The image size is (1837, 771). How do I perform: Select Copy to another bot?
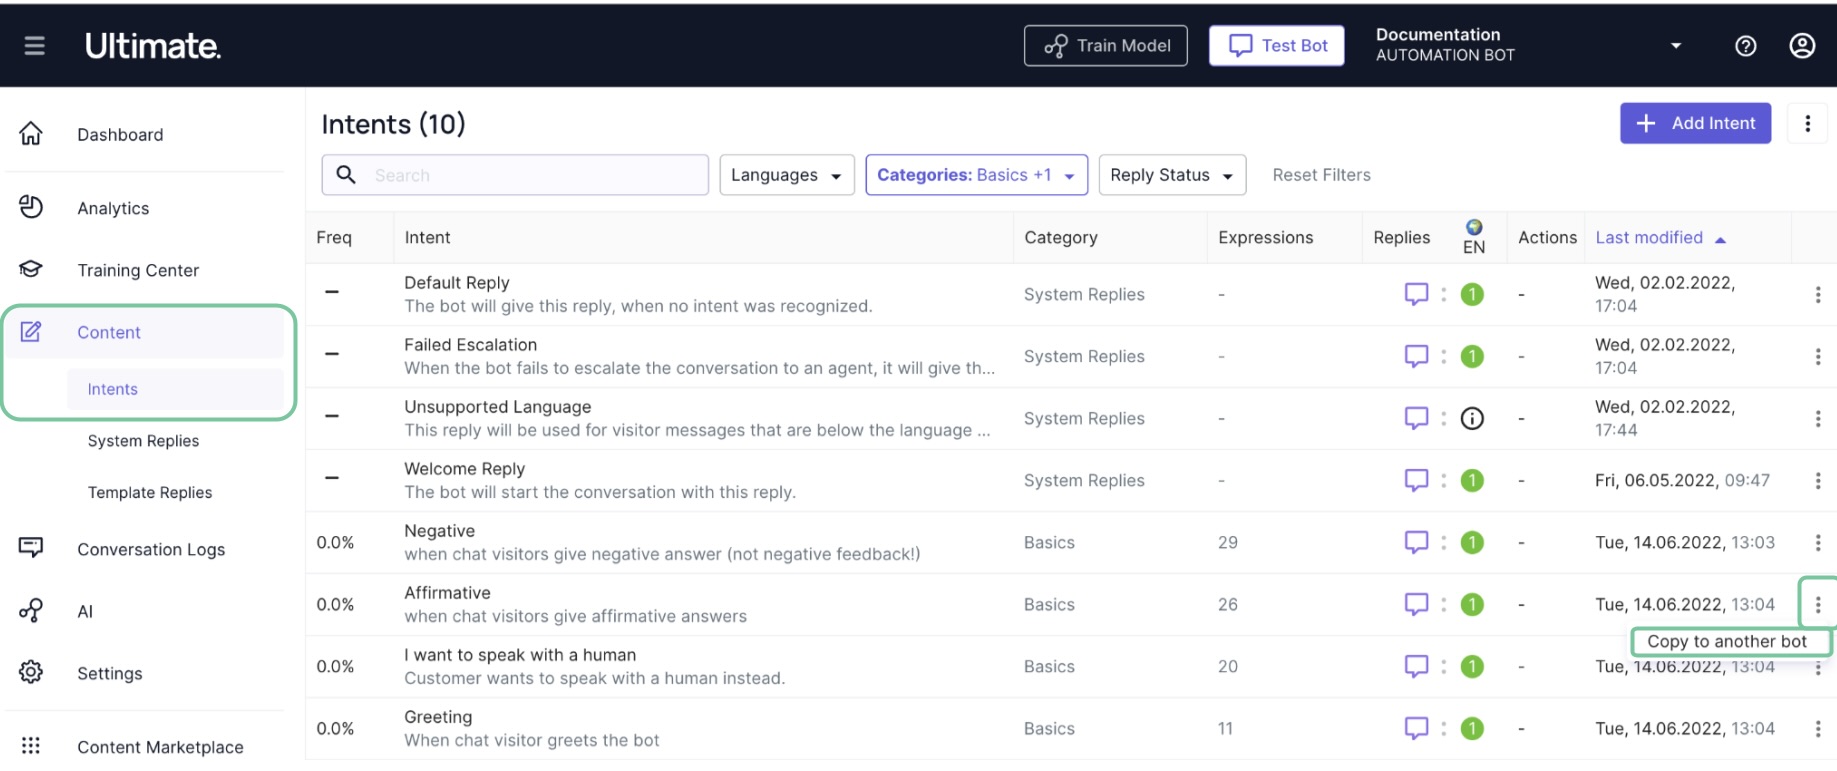point(1726,641)
